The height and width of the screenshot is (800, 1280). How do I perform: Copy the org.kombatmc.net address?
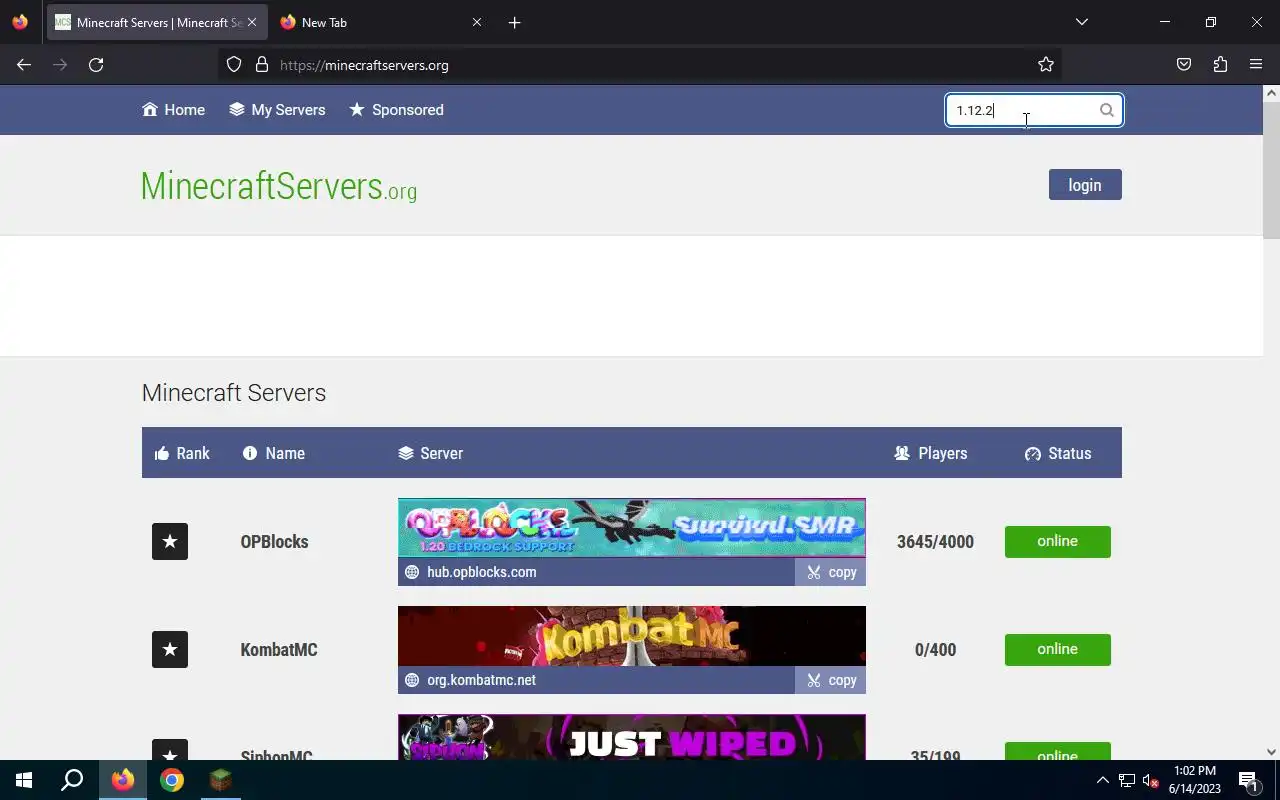[831, 680]
